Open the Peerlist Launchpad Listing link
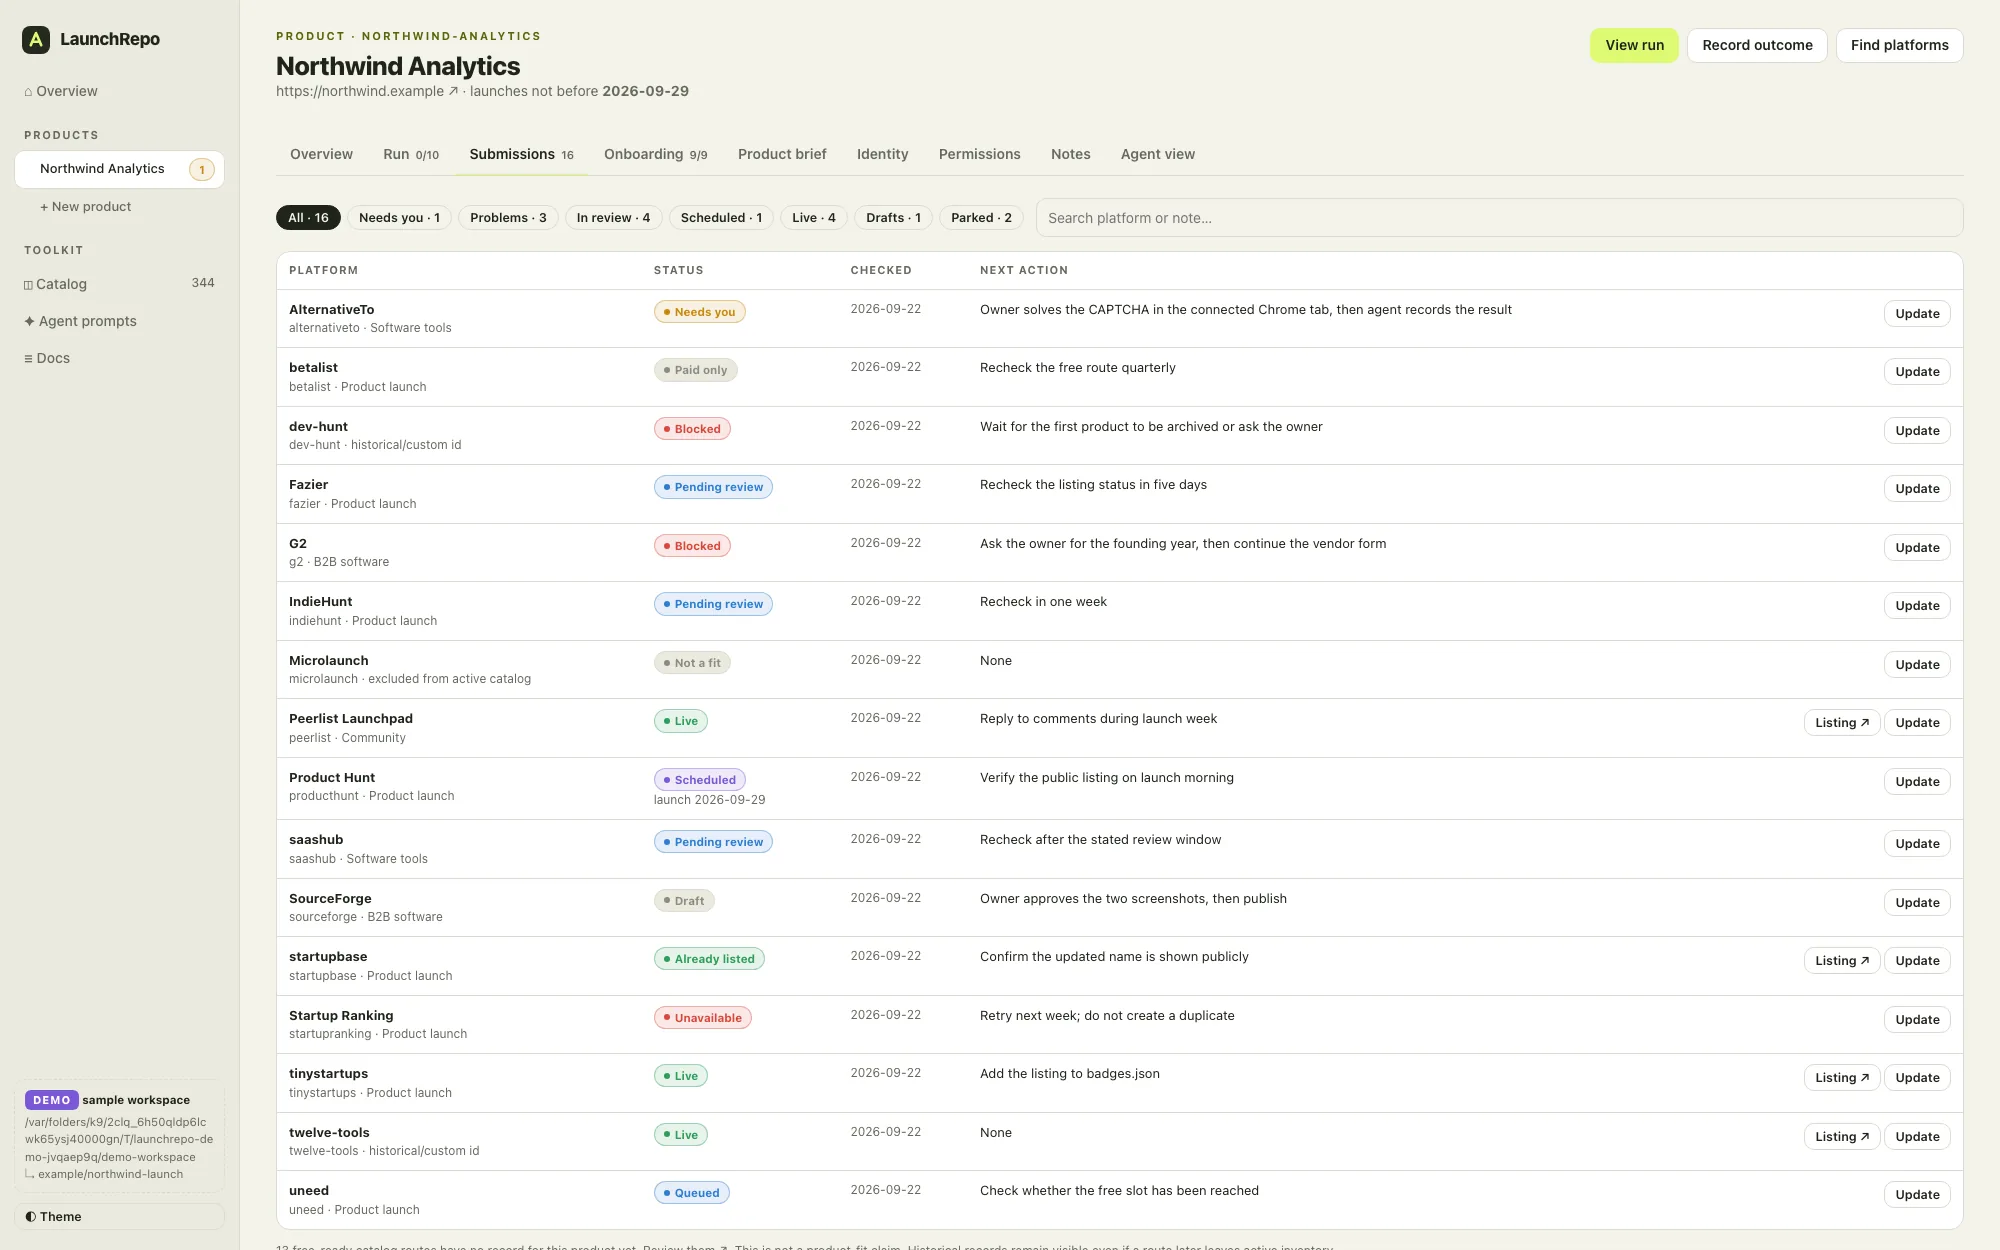The image size is (2000, 1250). (x=1842, y=723)
